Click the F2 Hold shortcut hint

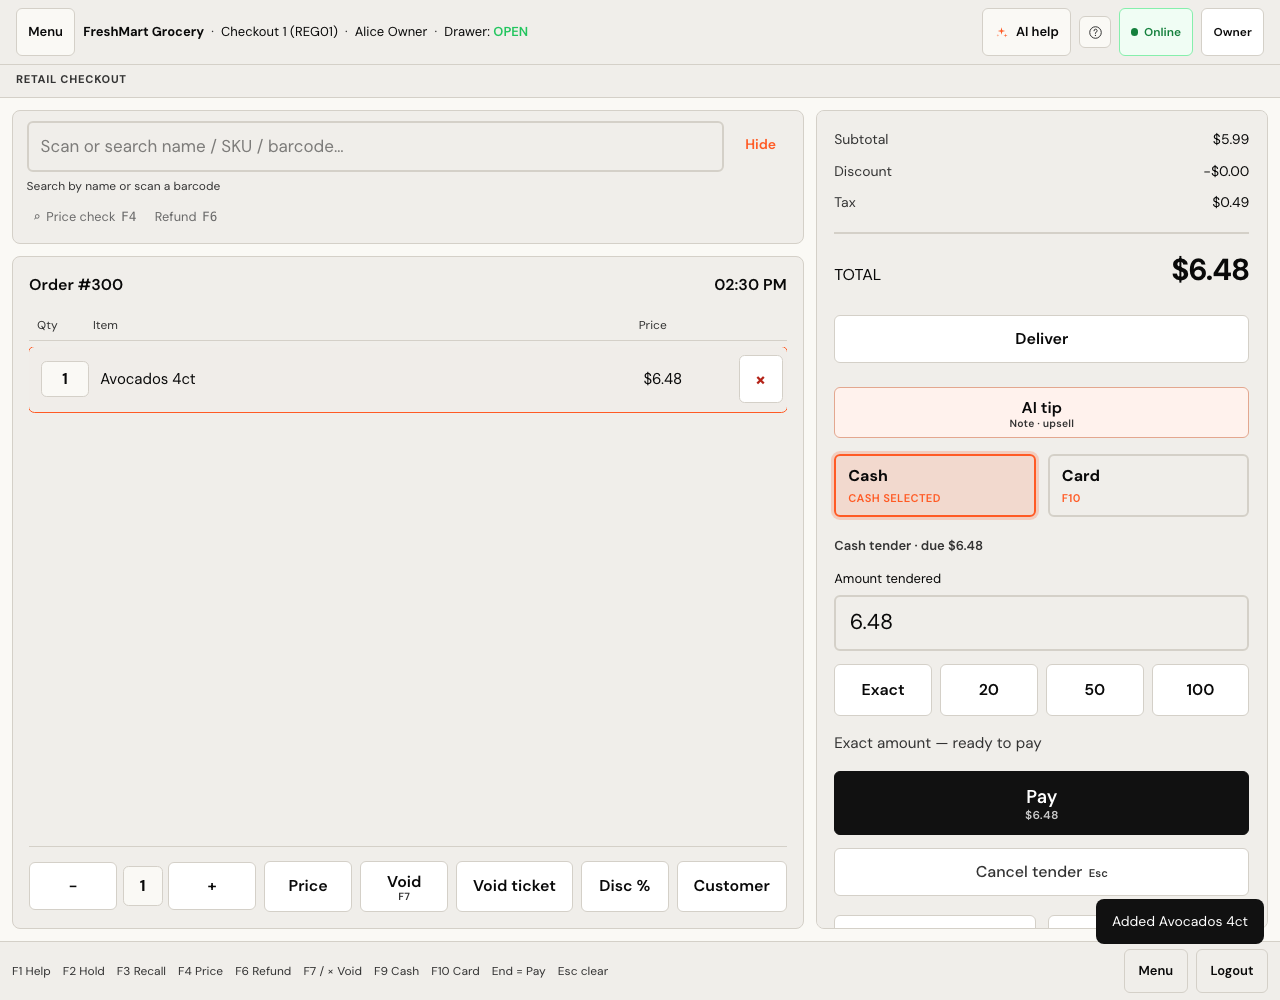(84, 971)
